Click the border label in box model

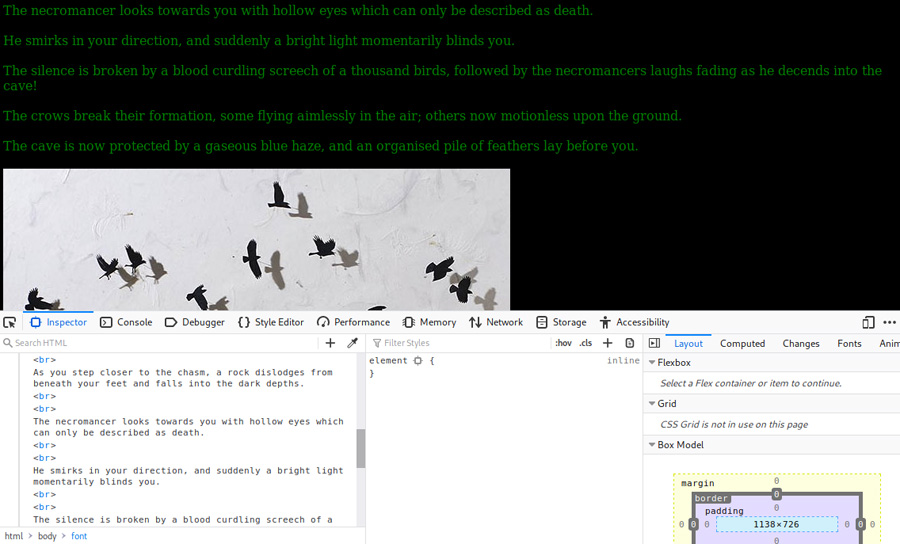click(x=711, y=498)
